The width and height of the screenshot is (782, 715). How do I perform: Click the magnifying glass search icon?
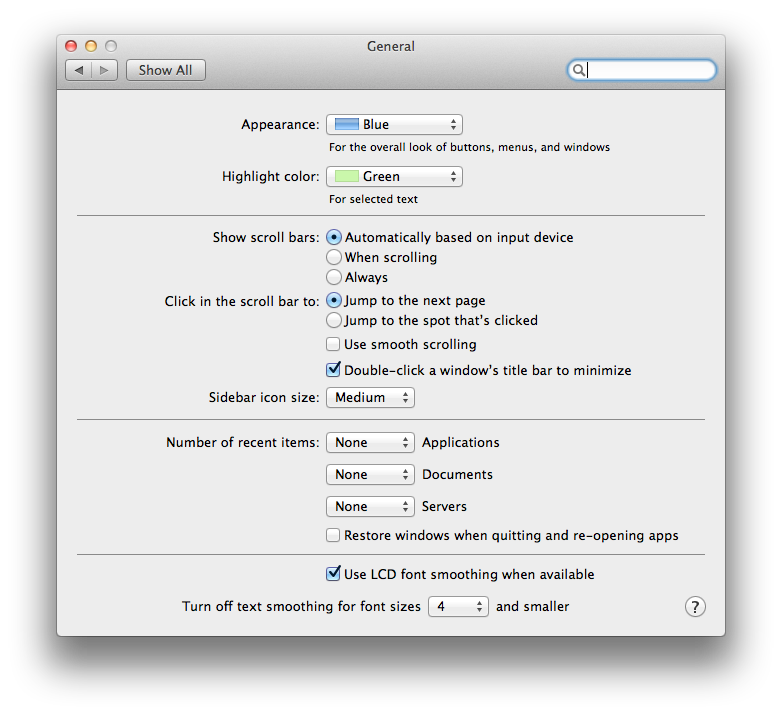tap(578, 70)
